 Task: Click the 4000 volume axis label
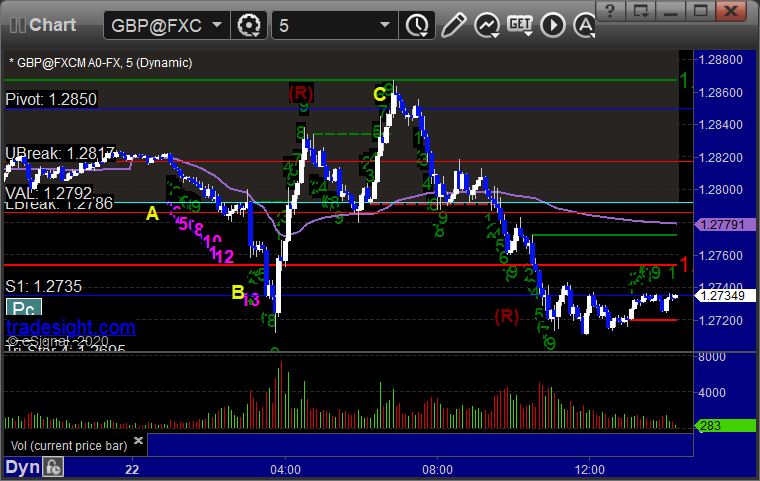pyautogui.click(x=712, y=393)
